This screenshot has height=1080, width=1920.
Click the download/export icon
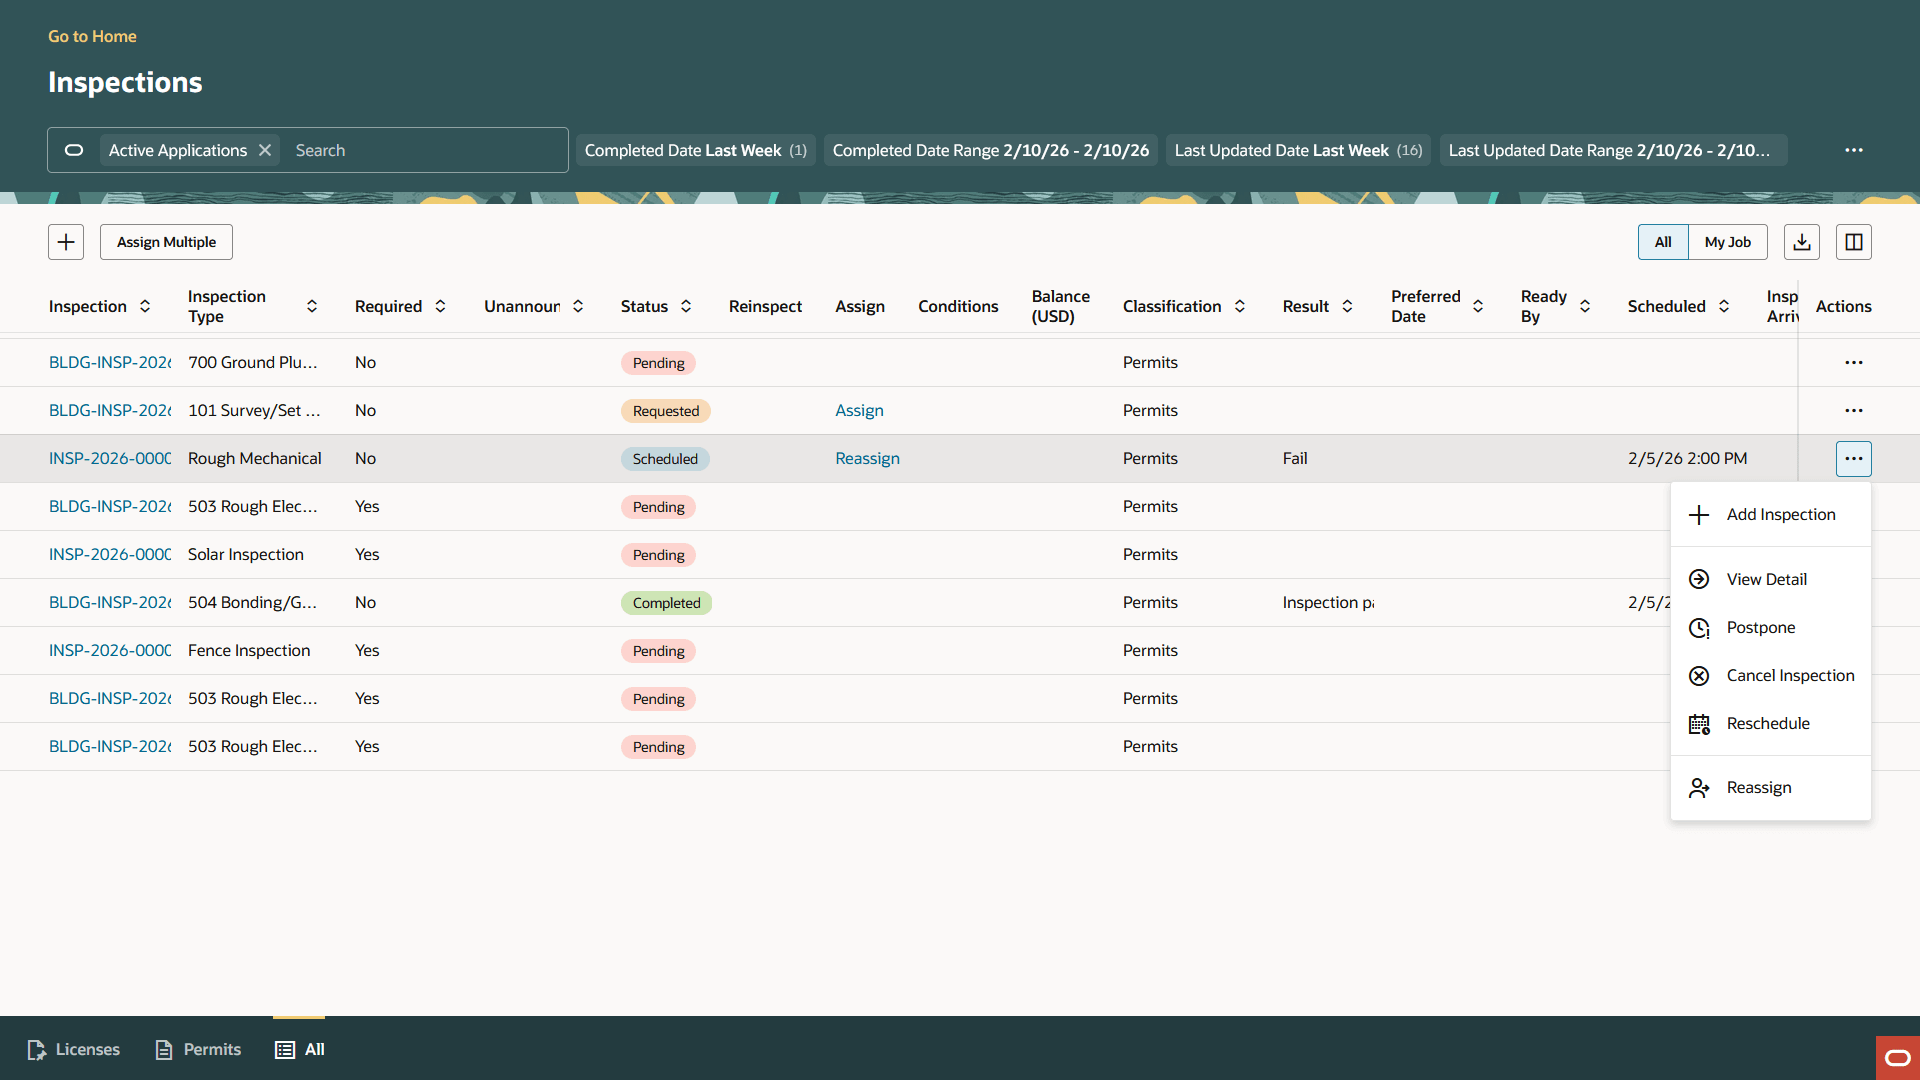click(1801, 241)
